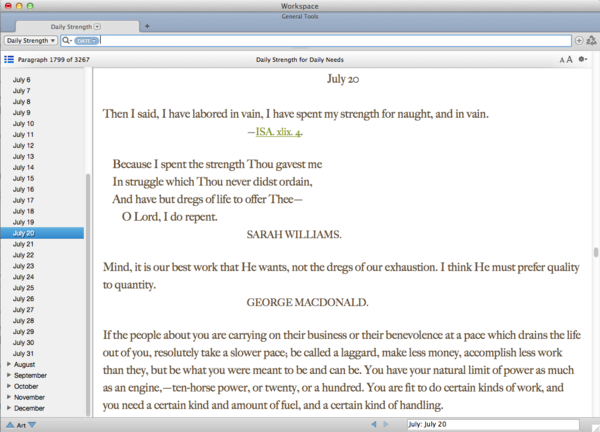Toggle the table of contents sidebar icon
The height and width of the screenshot is (432, 600).
[9, 60]
